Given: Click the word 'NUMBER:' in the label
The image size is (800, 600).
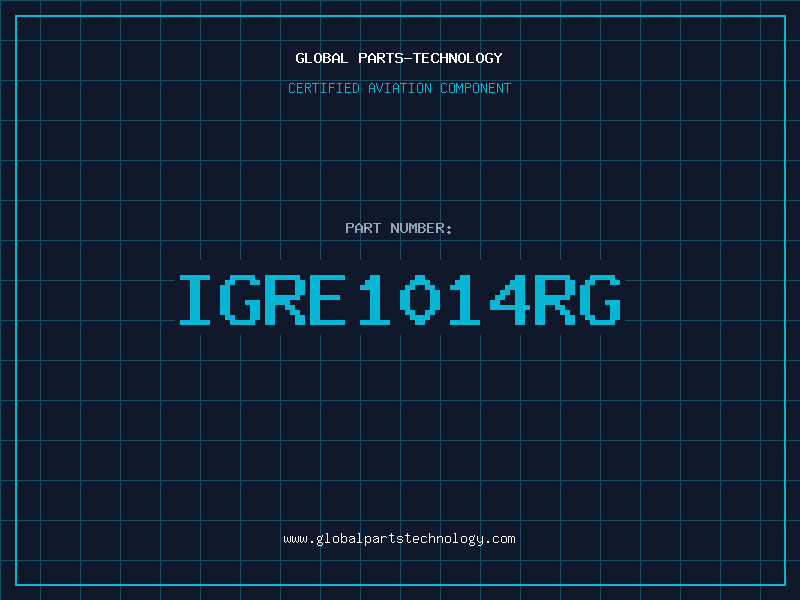Looking at the screenshot, I should click(422, 228).
